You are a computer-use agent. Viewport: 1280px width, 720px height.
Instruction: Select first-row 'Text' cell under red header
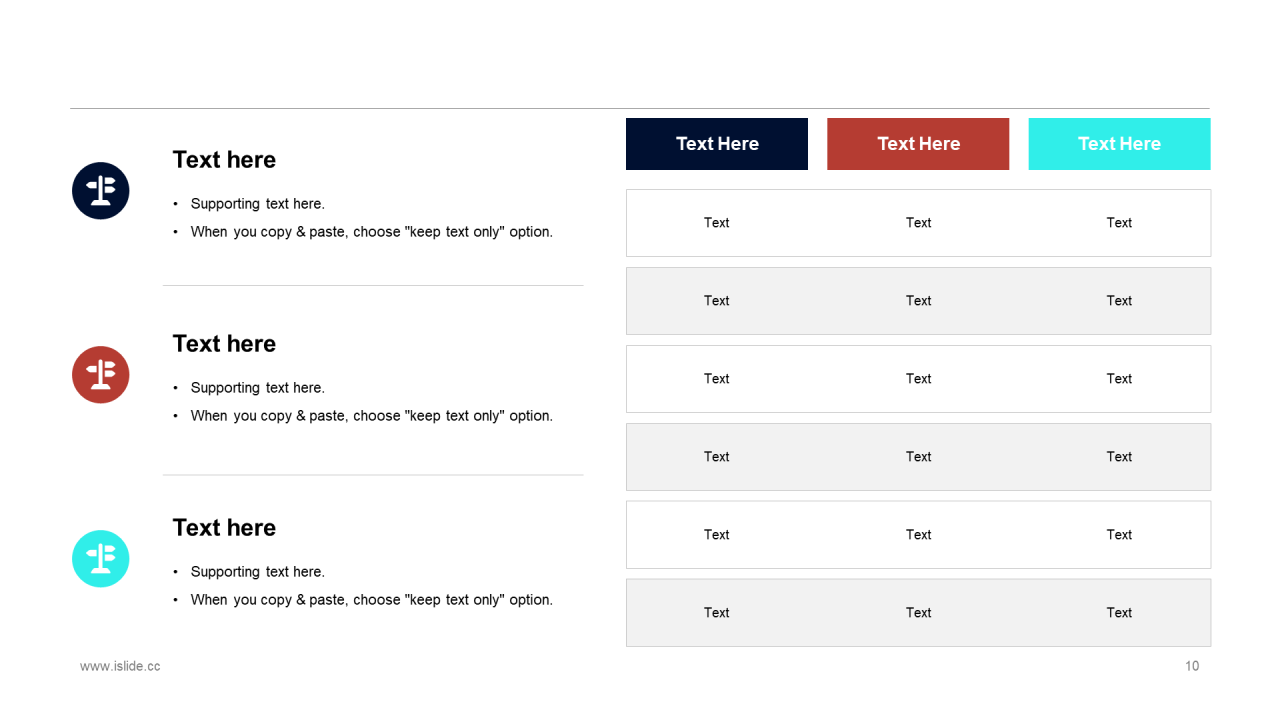pos(918,223)
